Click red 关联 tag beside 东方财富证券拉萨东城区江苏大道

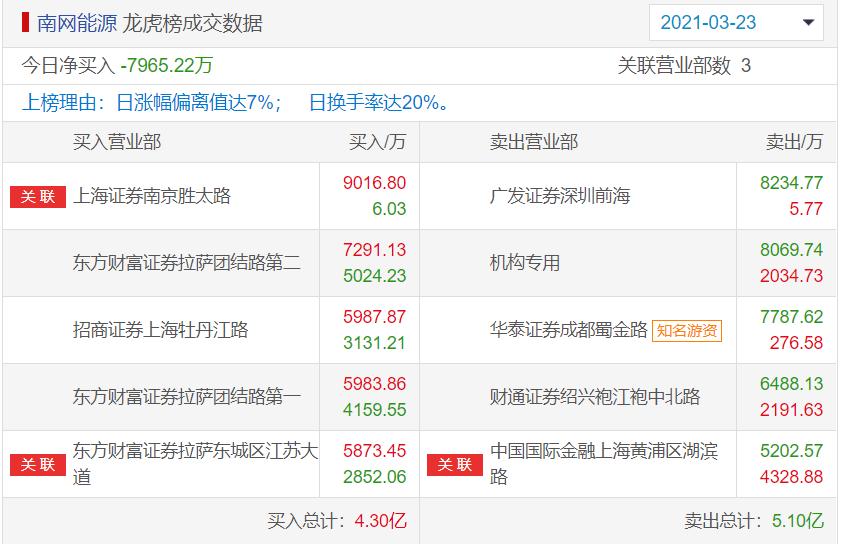(x=38, y=464)
